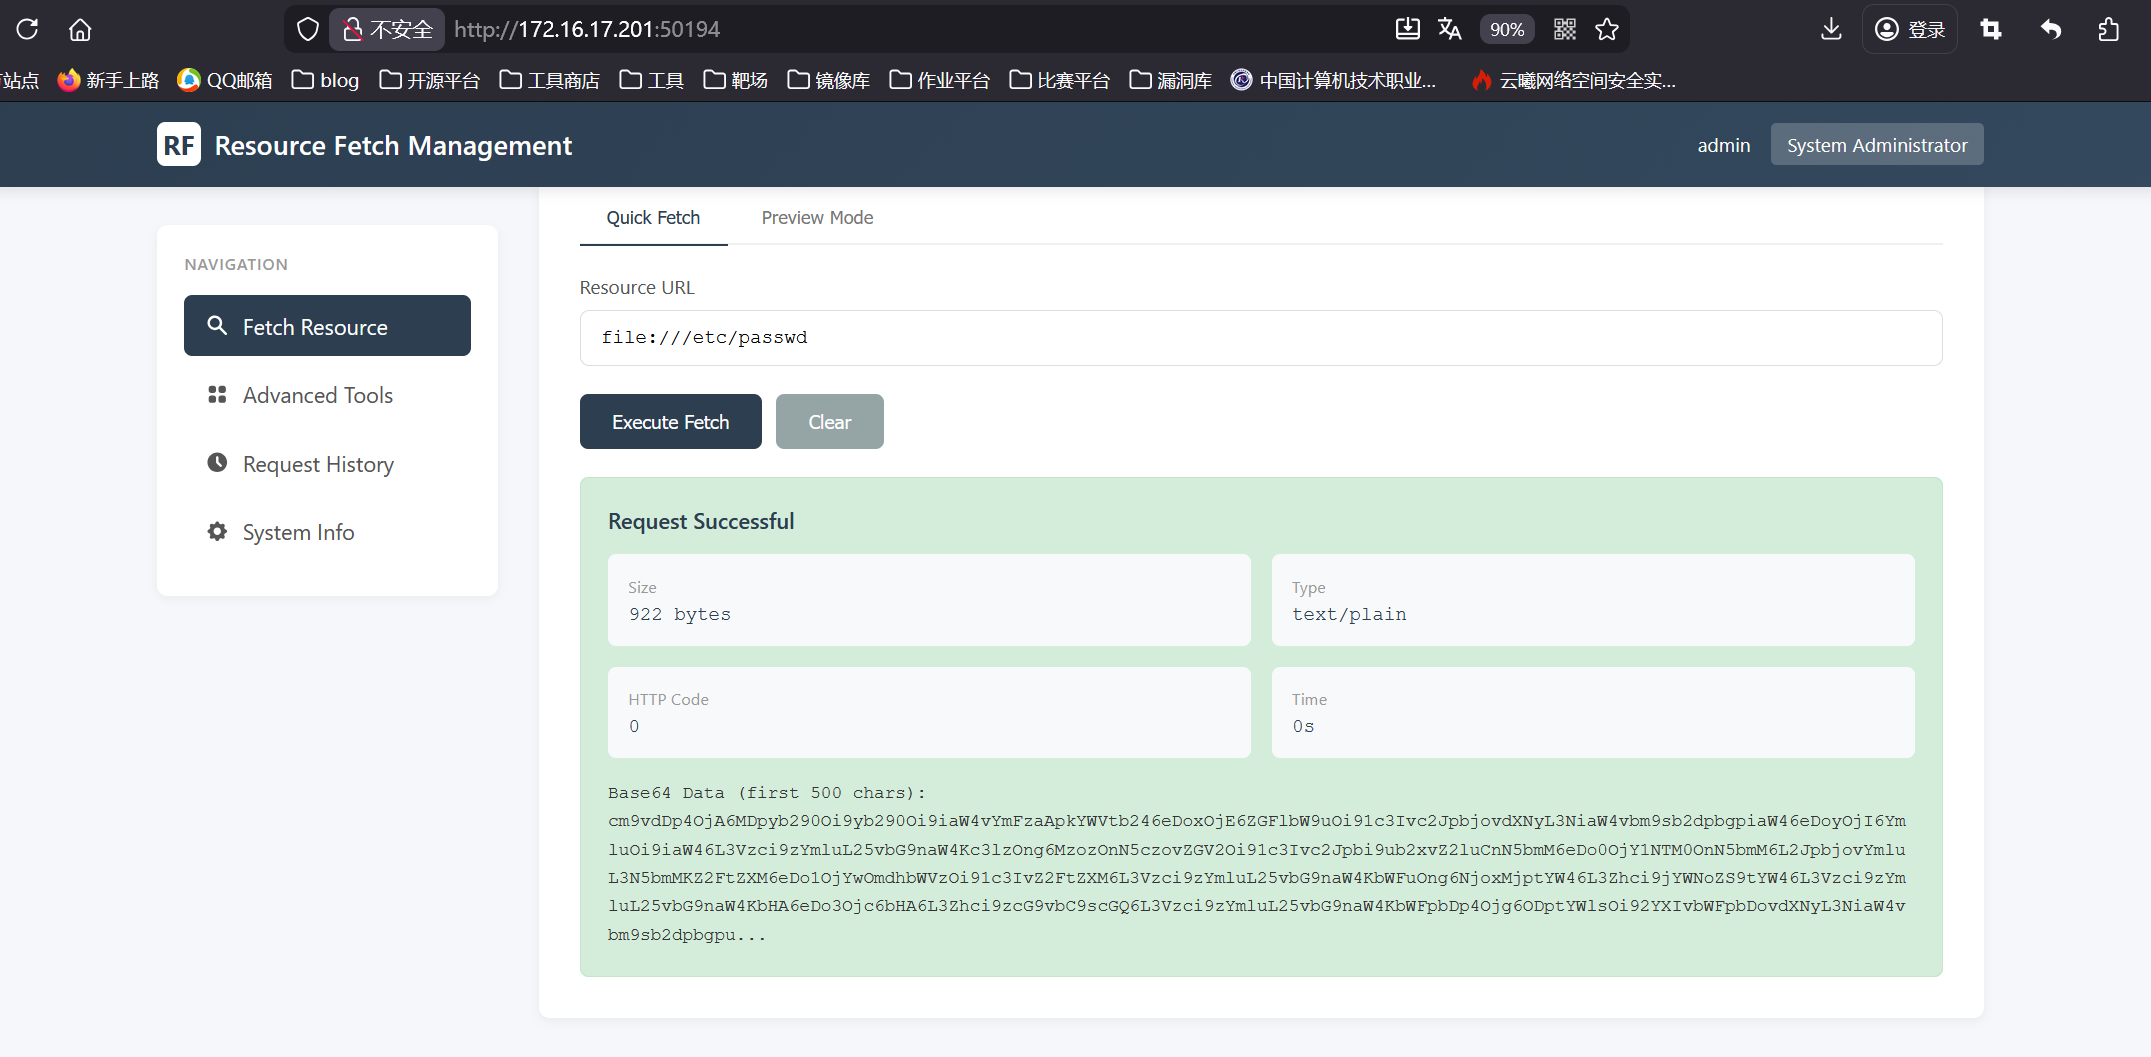
Task: Open the 中国计算机技术职业 bookmark
Action: click(1334, 80)
